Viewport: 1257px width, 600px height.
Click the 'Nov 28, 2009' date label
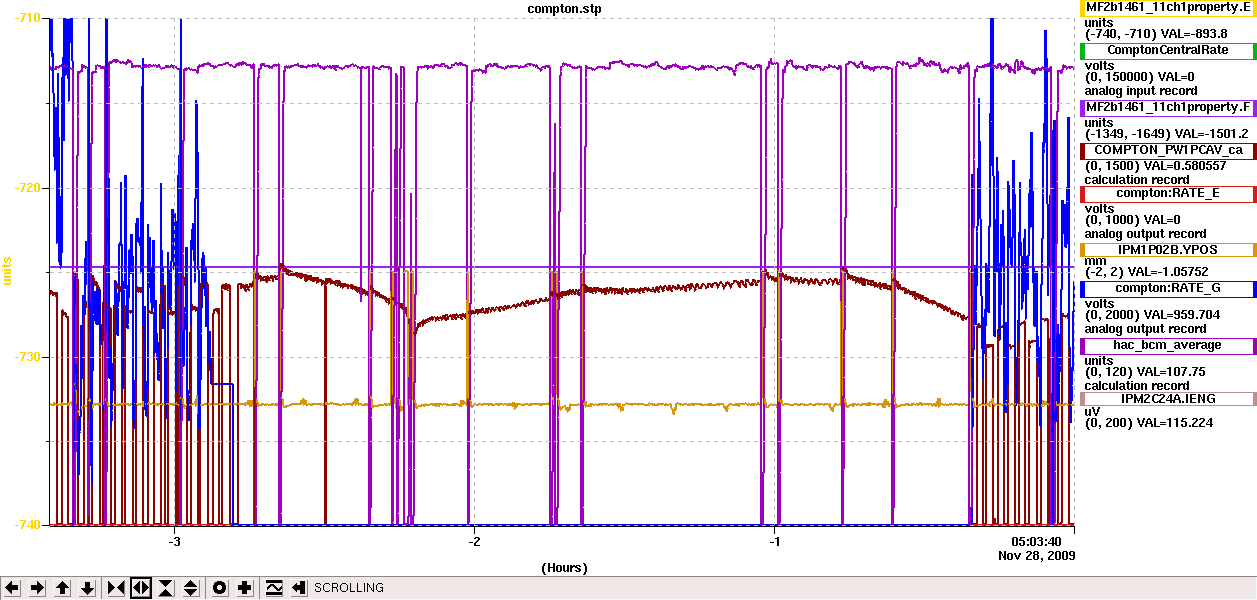click(x=1036, y=554)
